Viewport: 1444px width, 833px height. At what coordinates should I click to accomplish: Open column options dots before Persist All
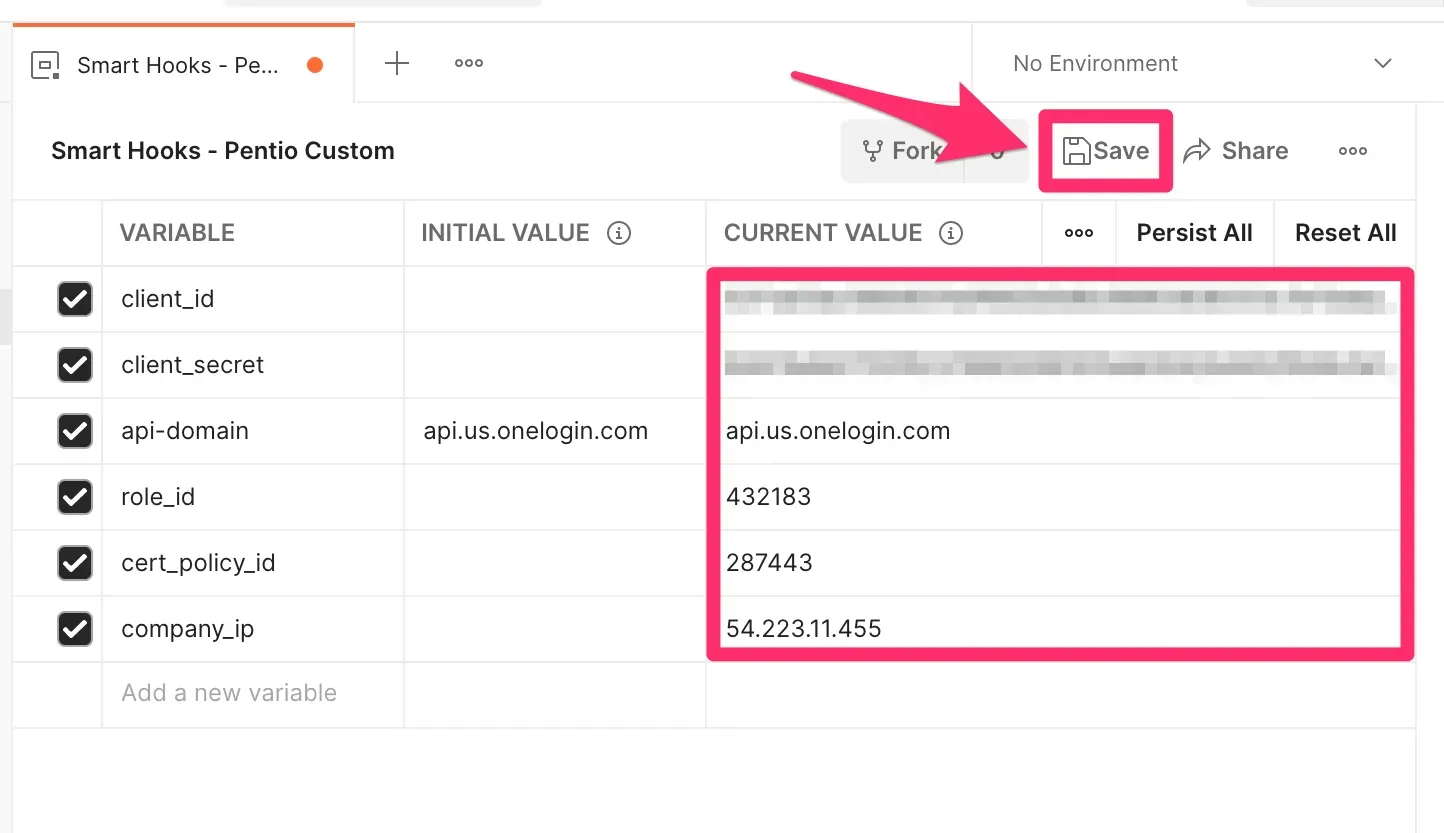1078,233
